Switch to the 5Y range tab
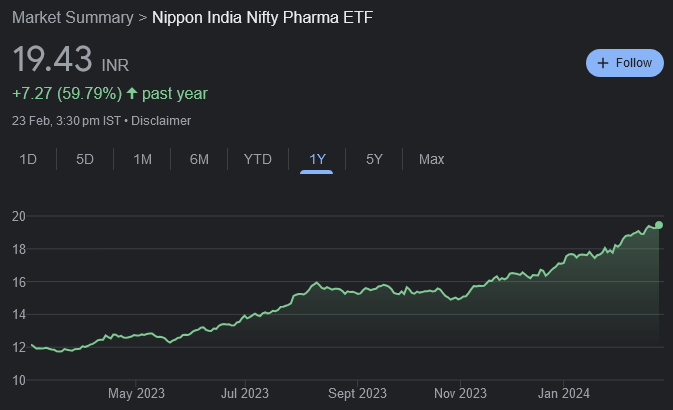This screenshot has width=673, height=410. pyautogui.click(x=374, y=159)
